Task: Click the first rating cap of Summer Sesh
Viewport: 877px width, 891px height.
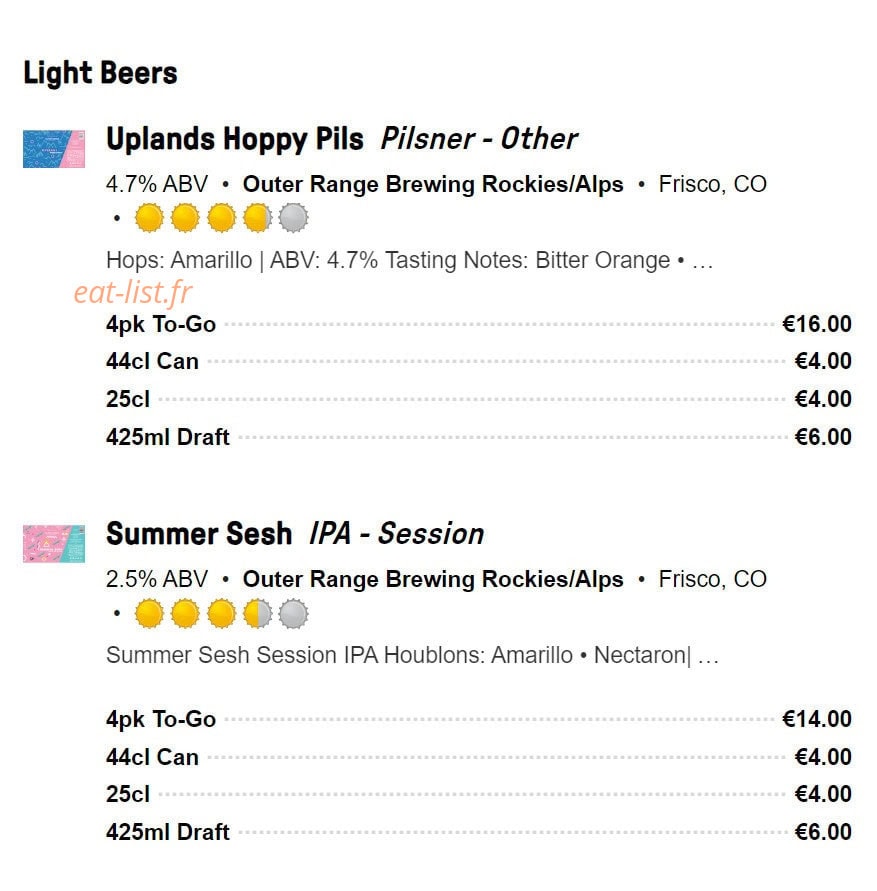Action: 149,614
